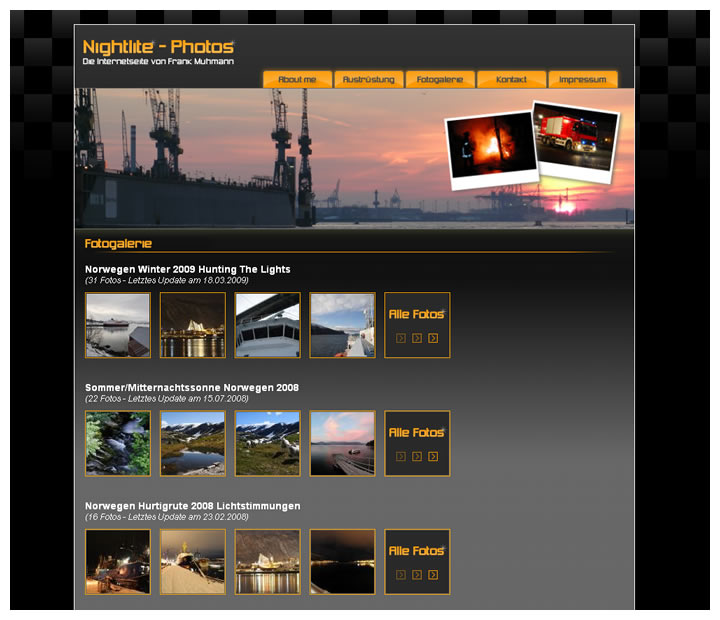Click first arrow icon under Sommer 2008 Alle Fotos

(401, 457)
